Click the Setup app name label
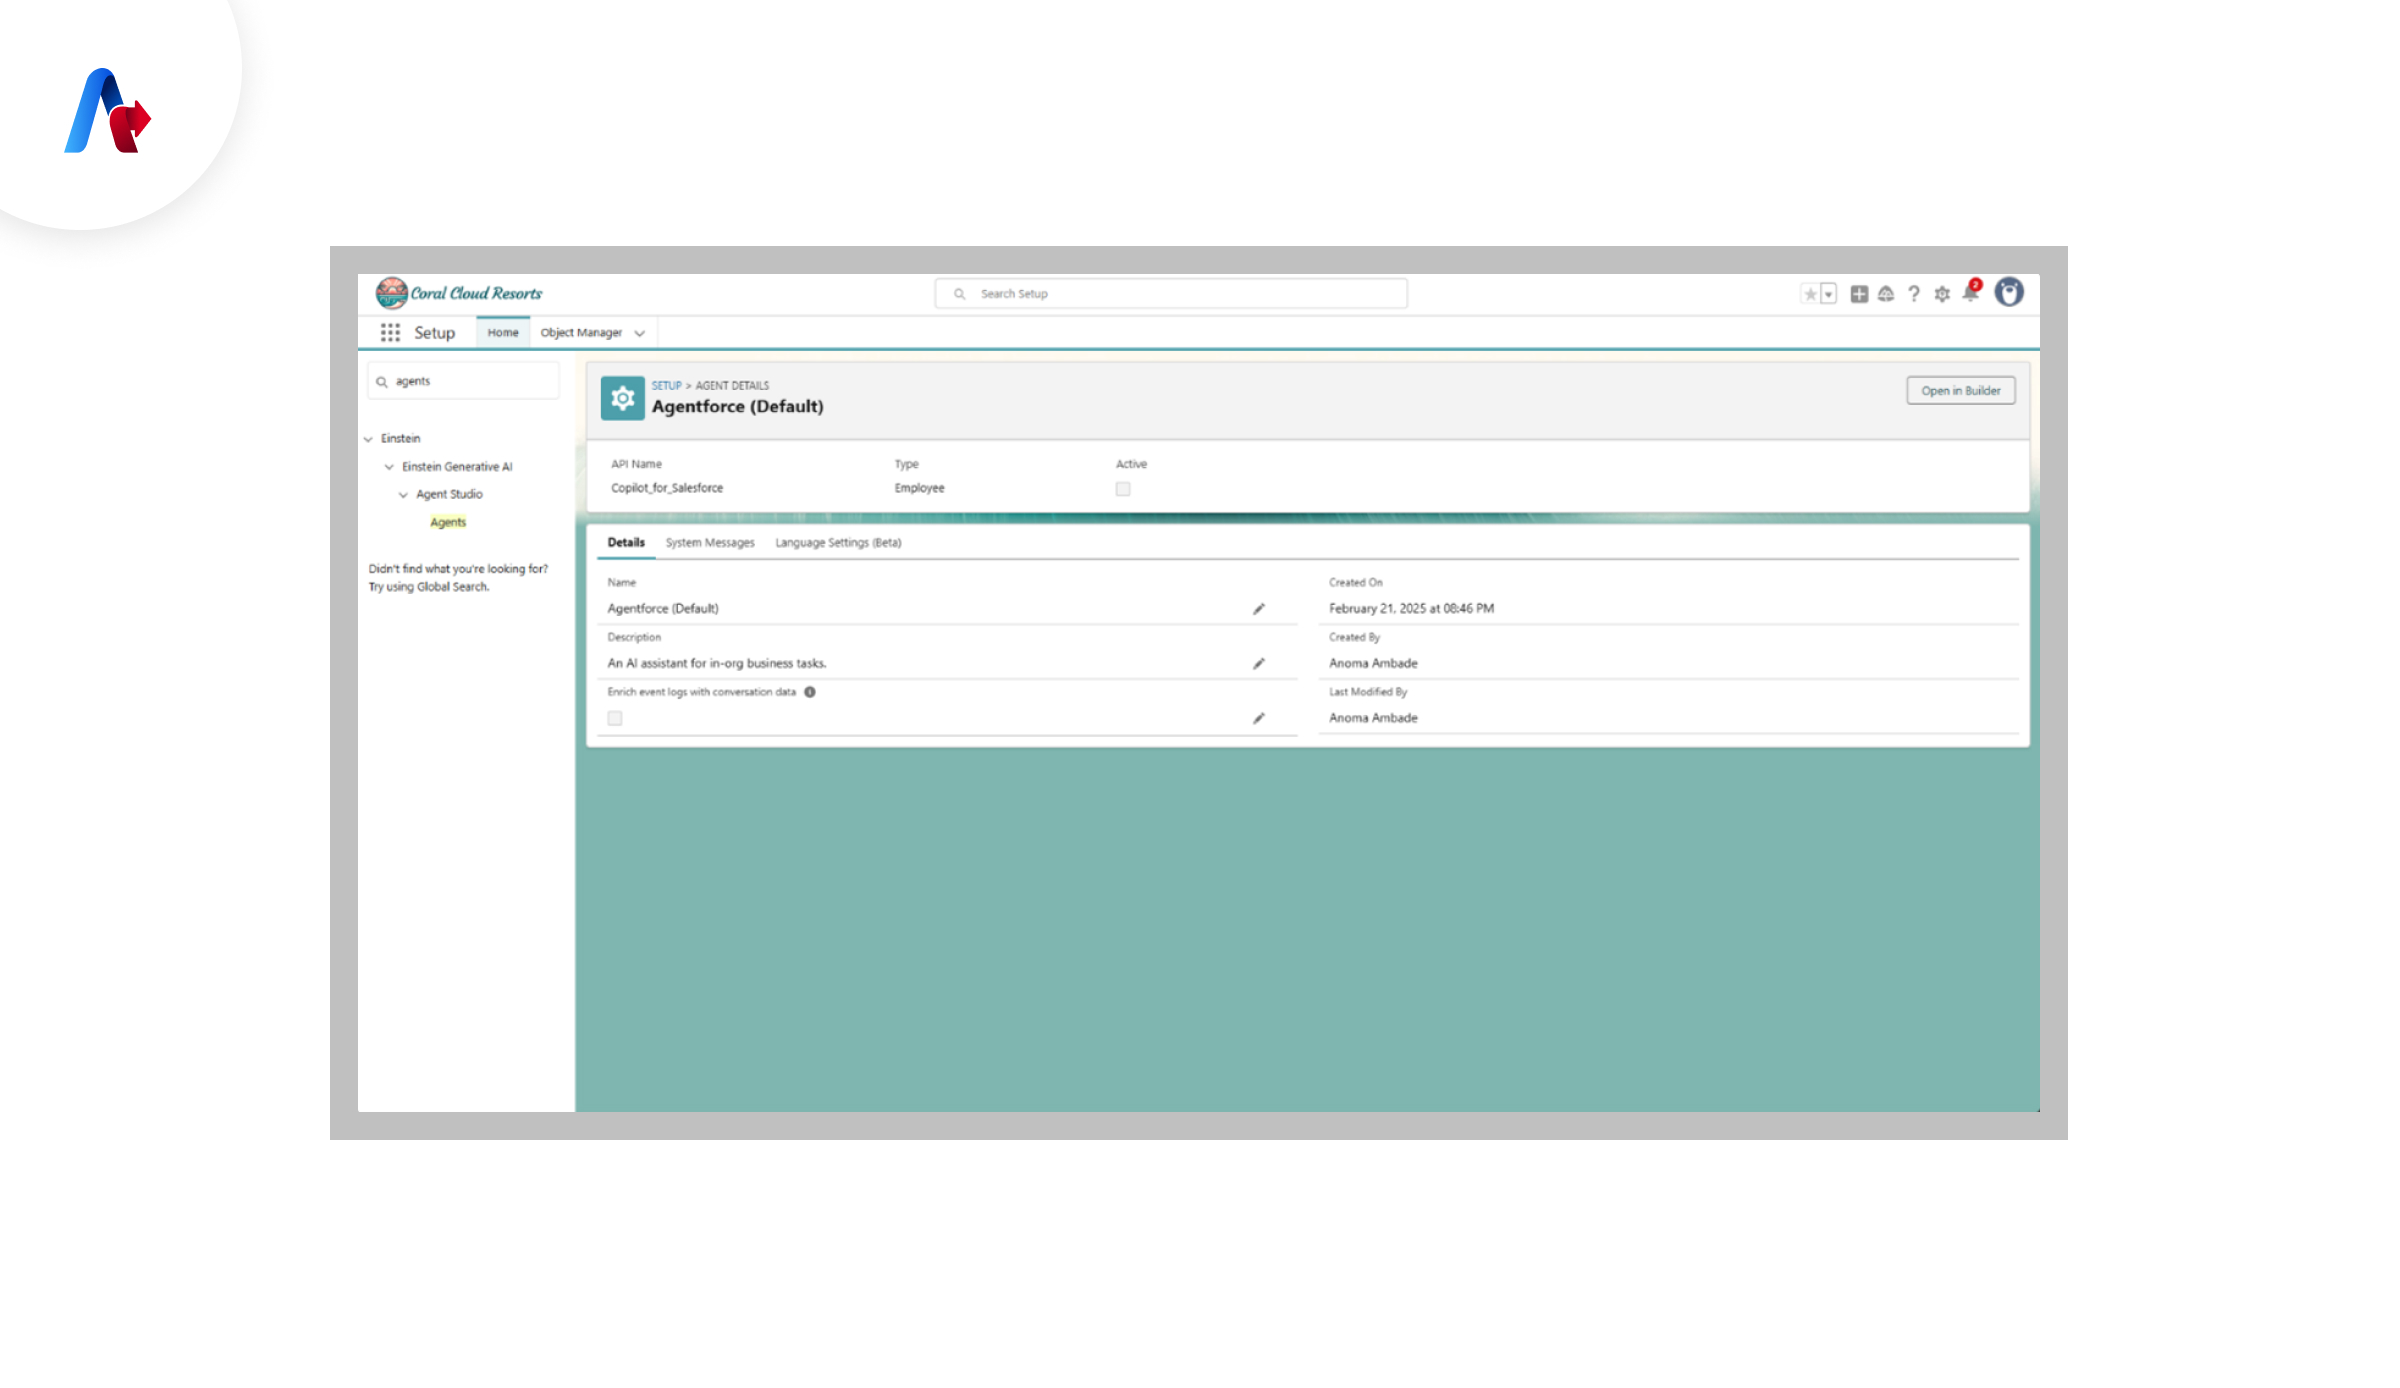Image resolution: width=2400 pixels, height=1388 pixels. (434, 333)
